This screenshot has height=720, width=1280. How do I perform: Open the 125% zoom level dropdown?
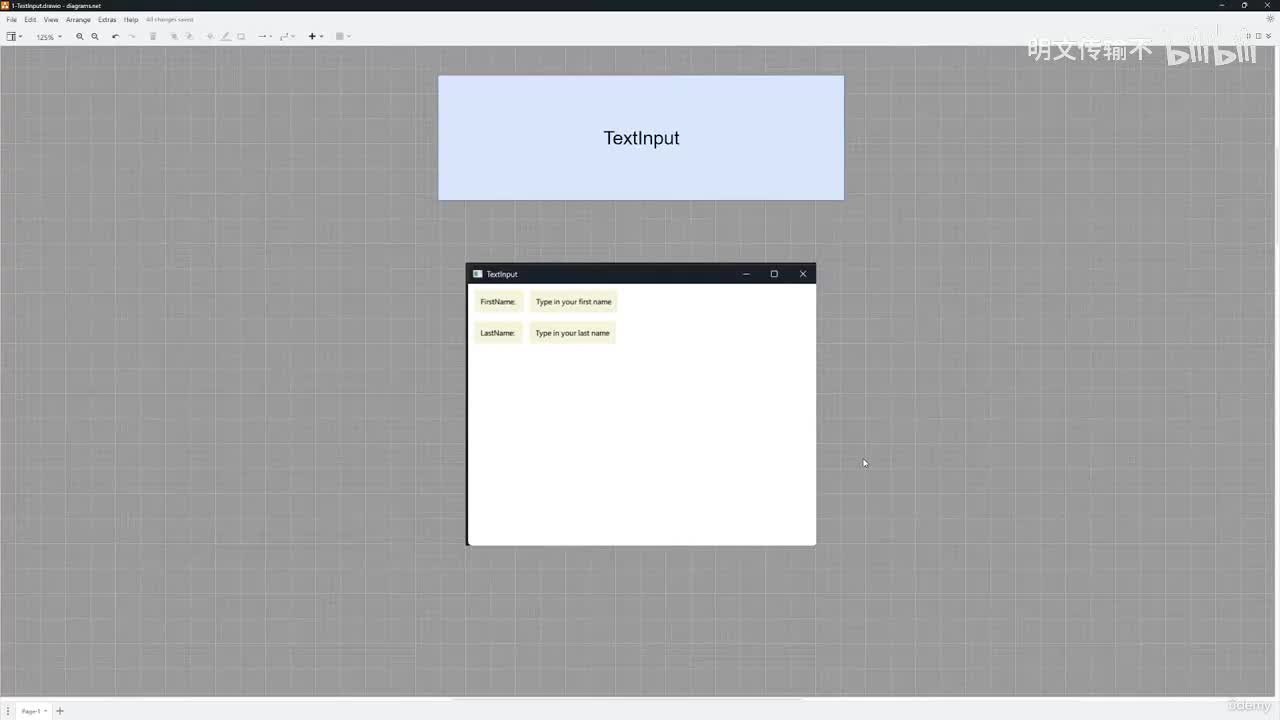pos(48,37)
